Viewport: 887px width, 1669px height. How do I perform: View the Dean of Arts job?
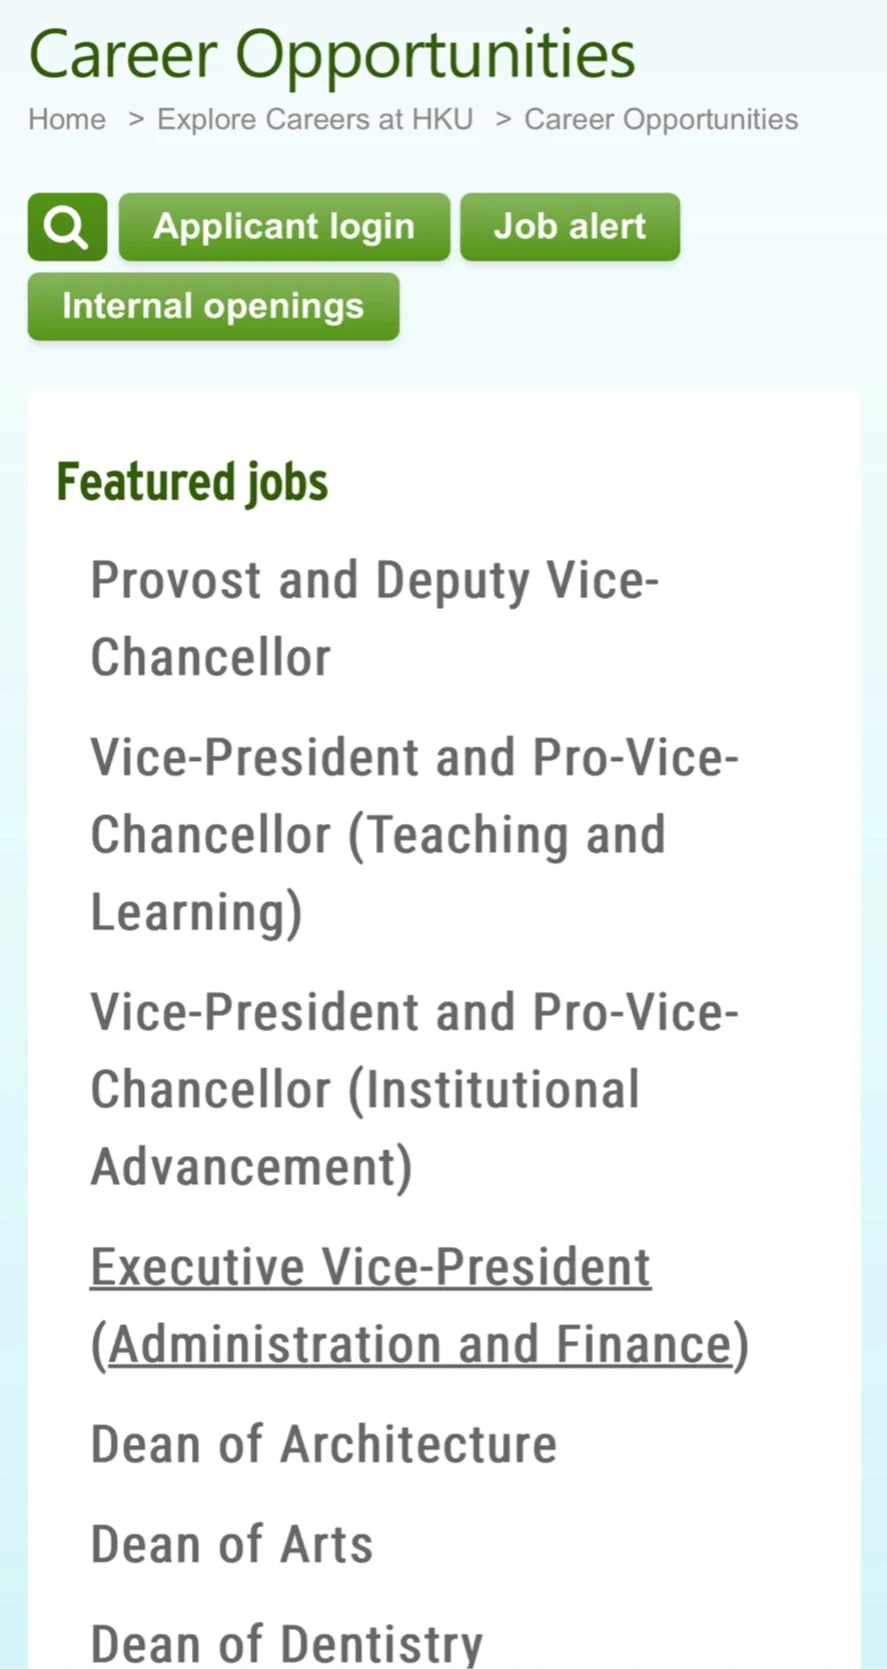(232, 1544)
